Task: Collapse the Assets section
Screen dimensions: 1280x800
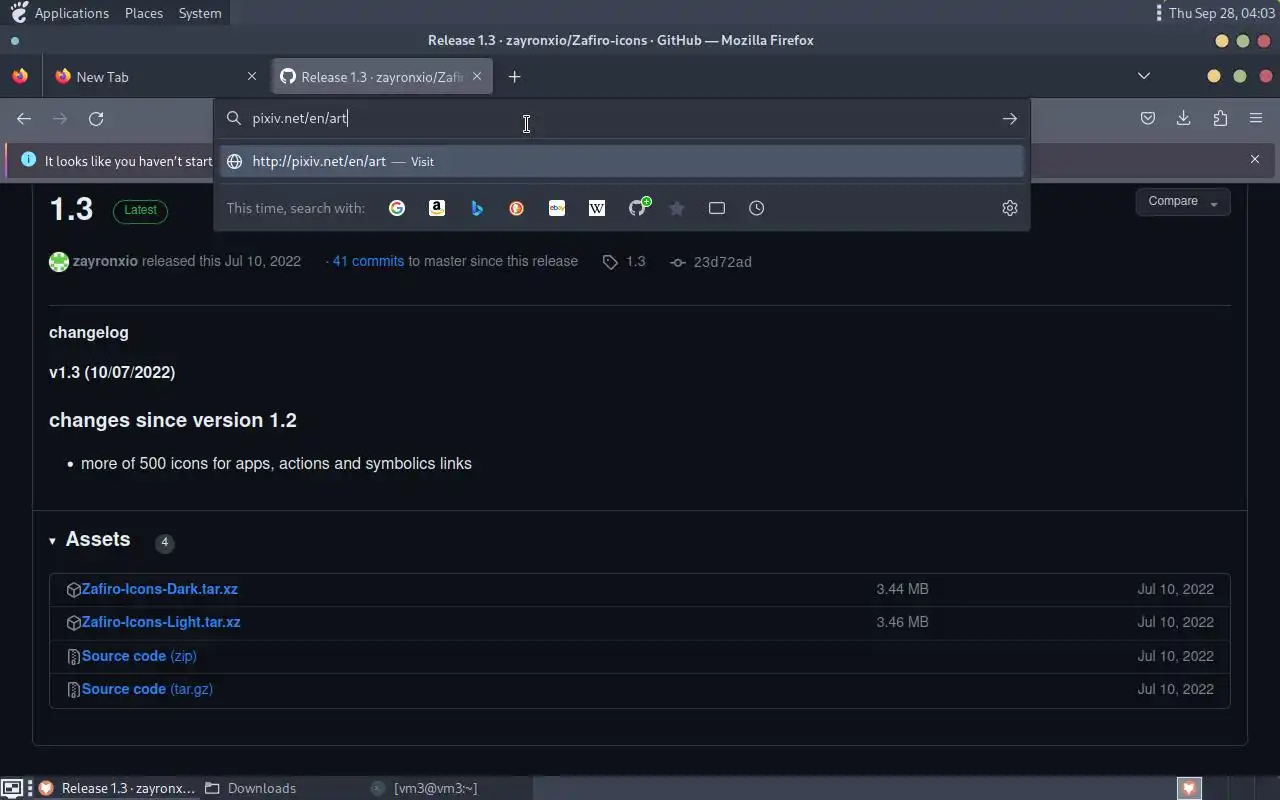Action: (90, 540)
